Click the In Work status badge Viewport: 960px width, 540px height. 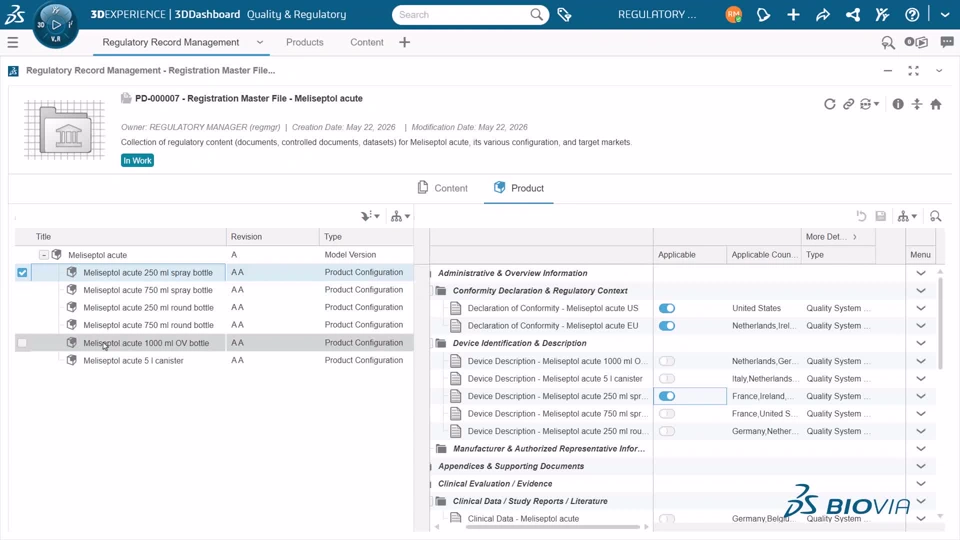pos(137,160)
